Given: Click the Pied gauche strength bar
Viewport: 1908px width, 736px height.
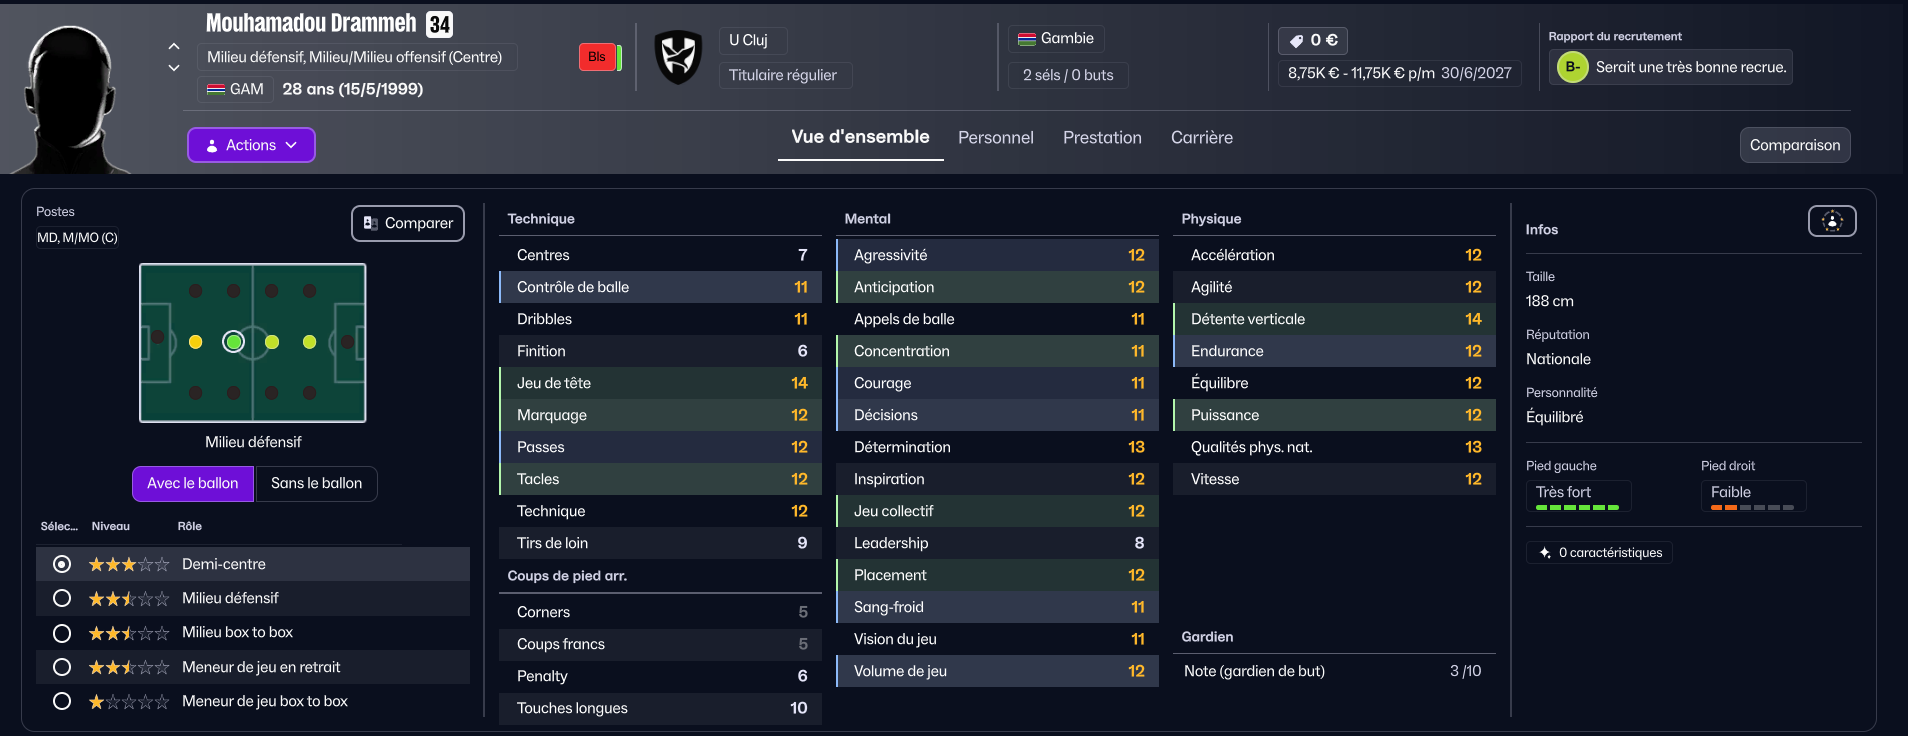Looking at the screenshot, I should (x=1577, y=508).
